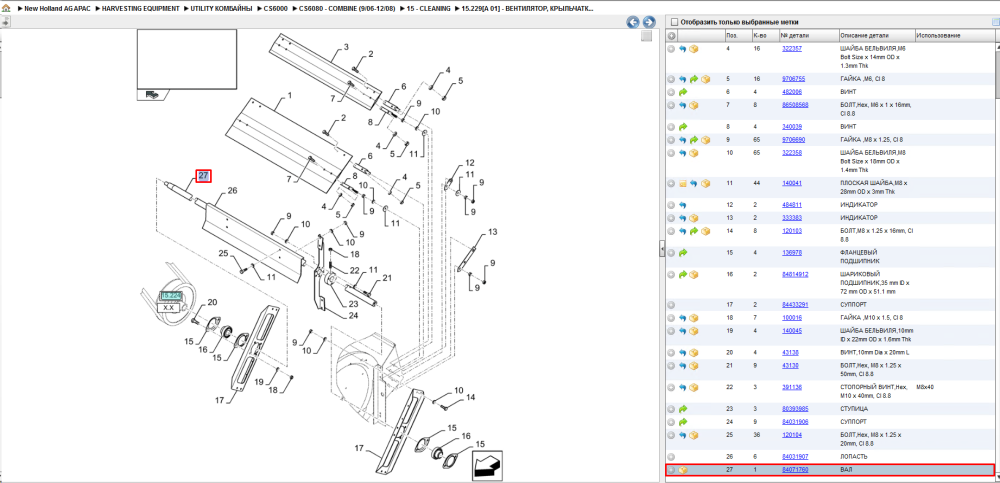The image size is (1000, 483).
Task: Toggle the gray circle for part 84433291
Action: click(672, 305)
